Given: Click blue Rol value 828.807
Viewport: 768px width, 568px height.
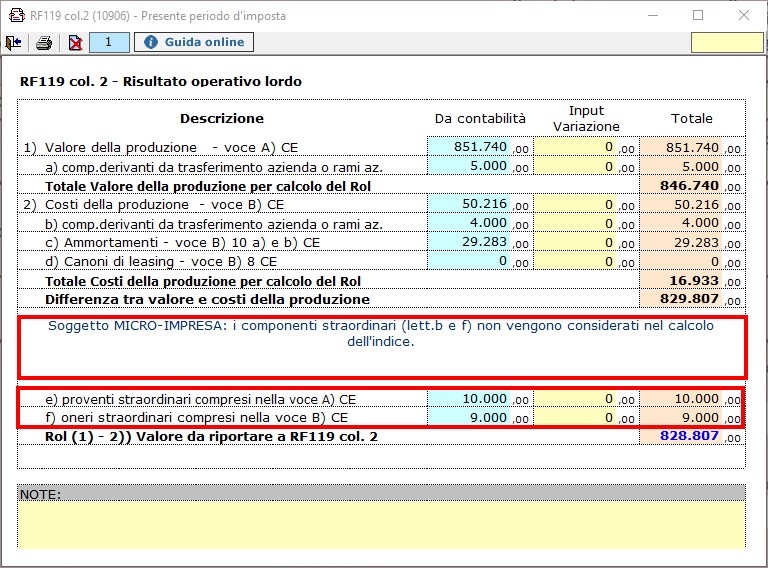Looking at the screenshot, I should 681,436.
